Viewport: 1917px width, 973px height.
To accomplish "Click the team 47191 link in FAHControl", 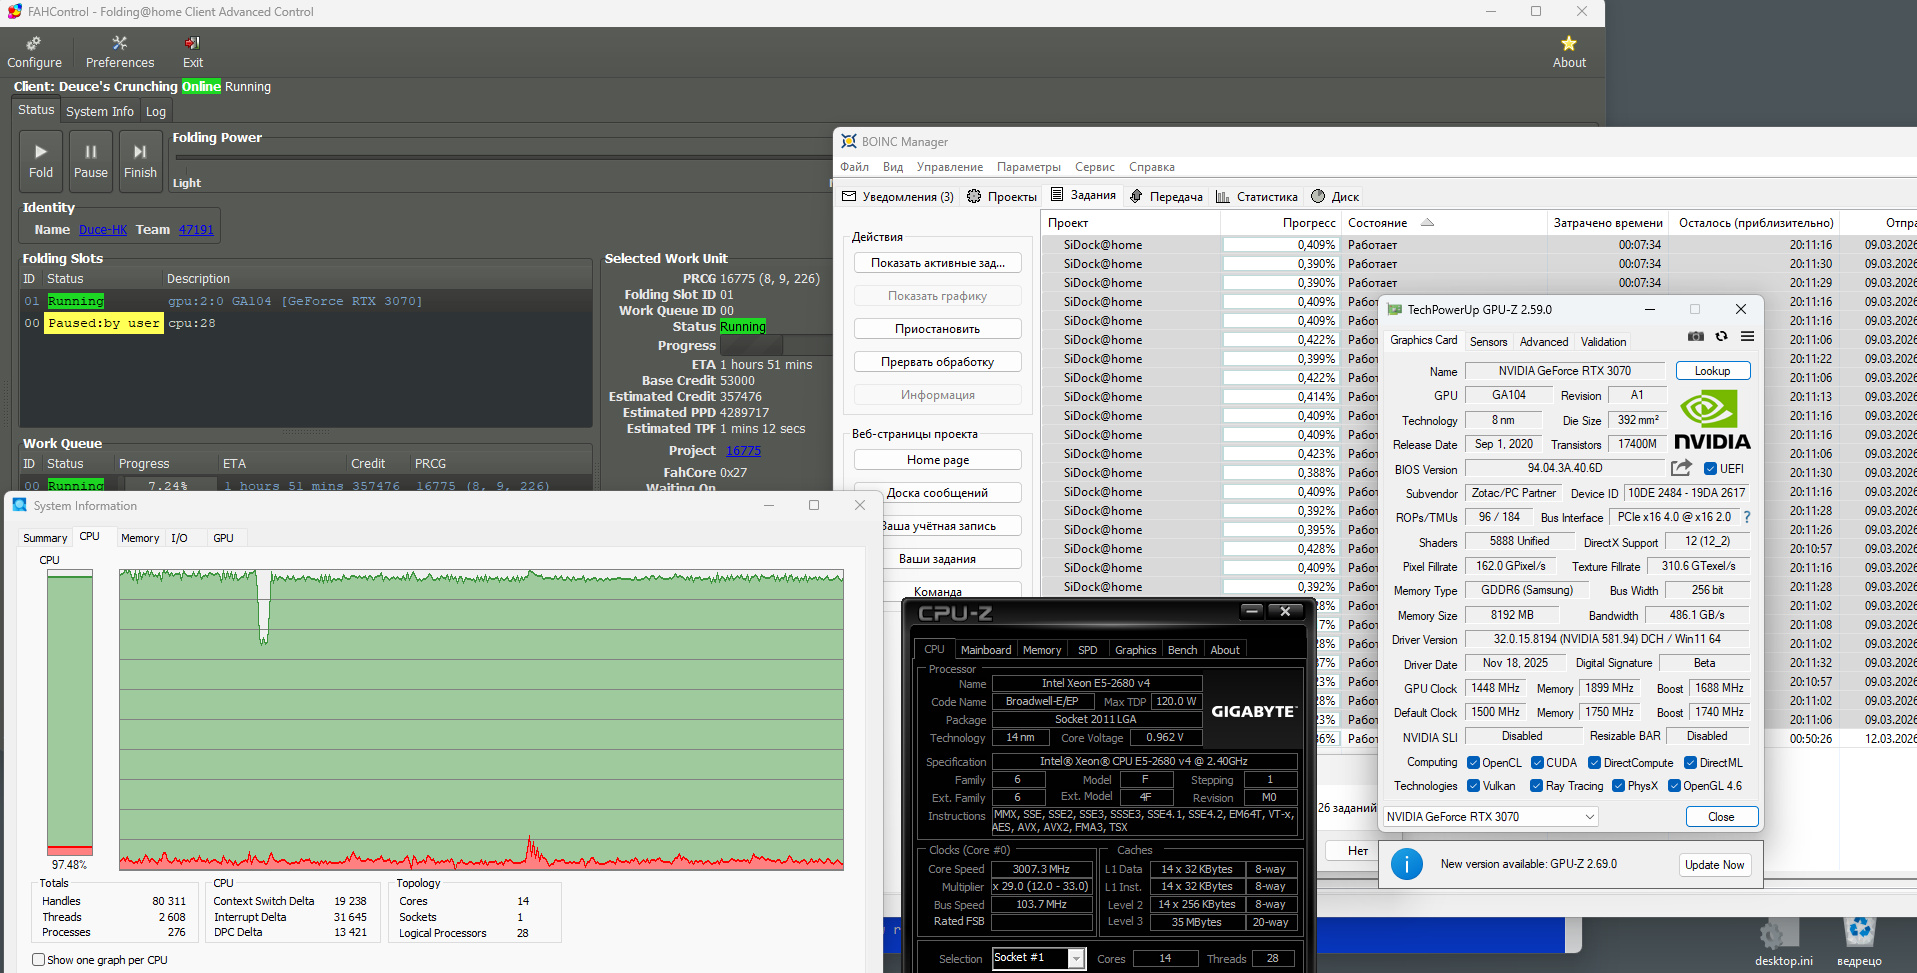I will click(196, 229).
